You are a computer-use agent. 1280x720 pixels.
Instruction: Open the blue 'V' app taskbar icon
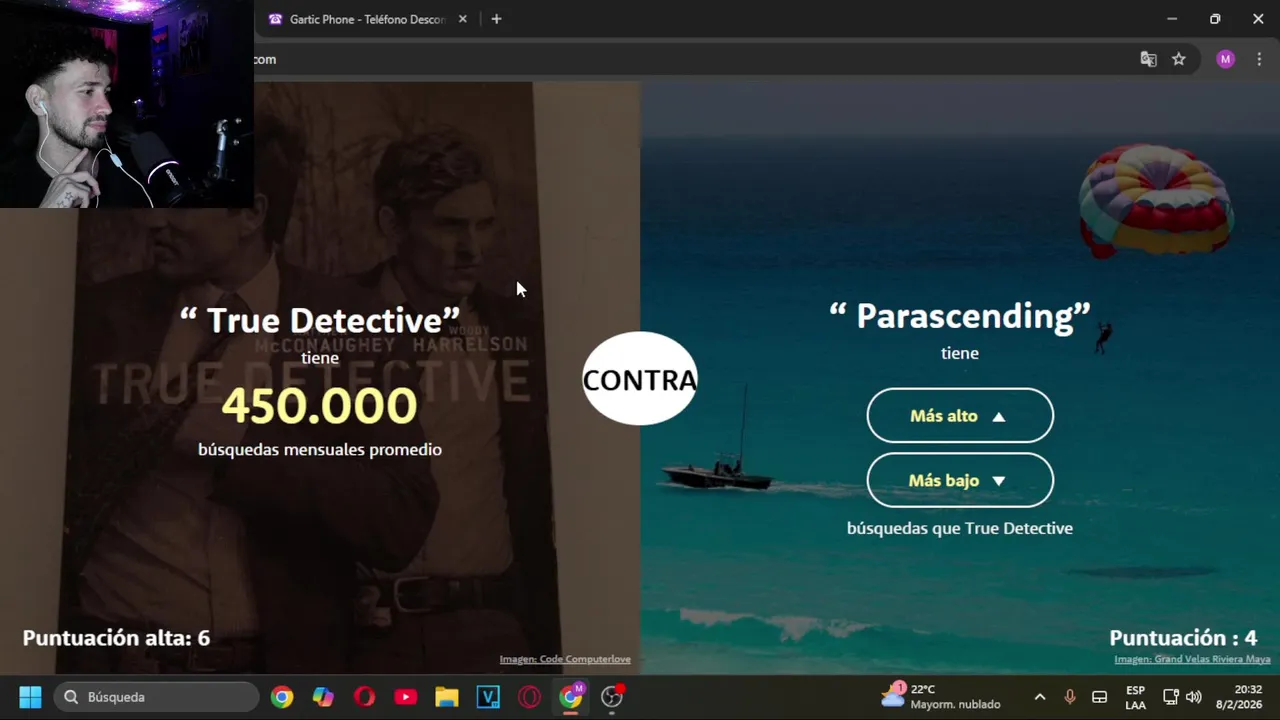(488, 697)
